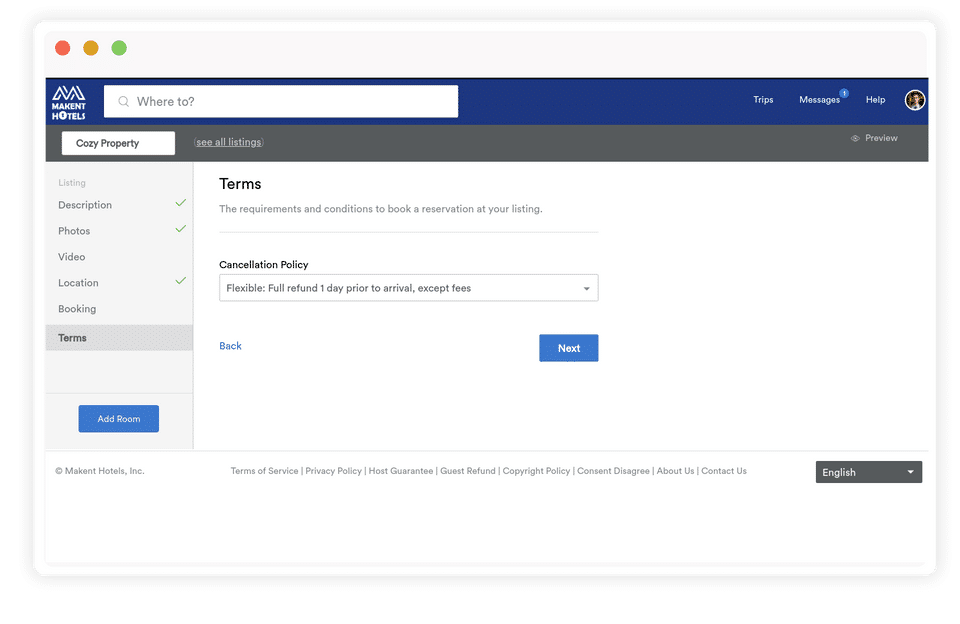The image size is (960, 624).
Task: Click the green macOS window button
Action: click(x=119, y=48)
